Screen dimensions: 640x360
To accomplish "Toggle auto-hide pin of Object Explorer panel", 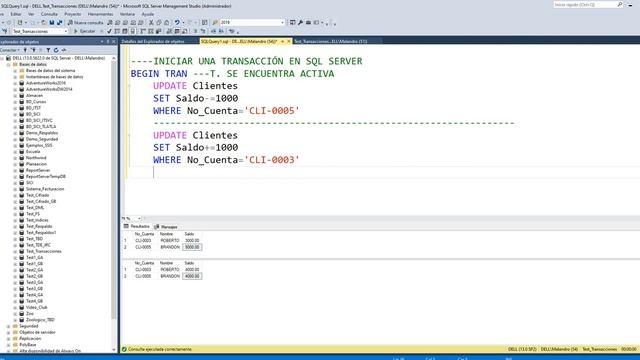I will (x=108, y=41).
